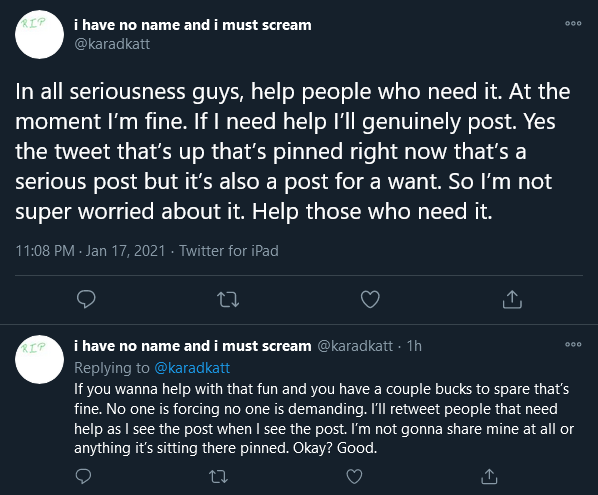Retweet the follow-up reply tweet
The height and width of the screenshot is (495, 598).
click(x=219, y=476)
